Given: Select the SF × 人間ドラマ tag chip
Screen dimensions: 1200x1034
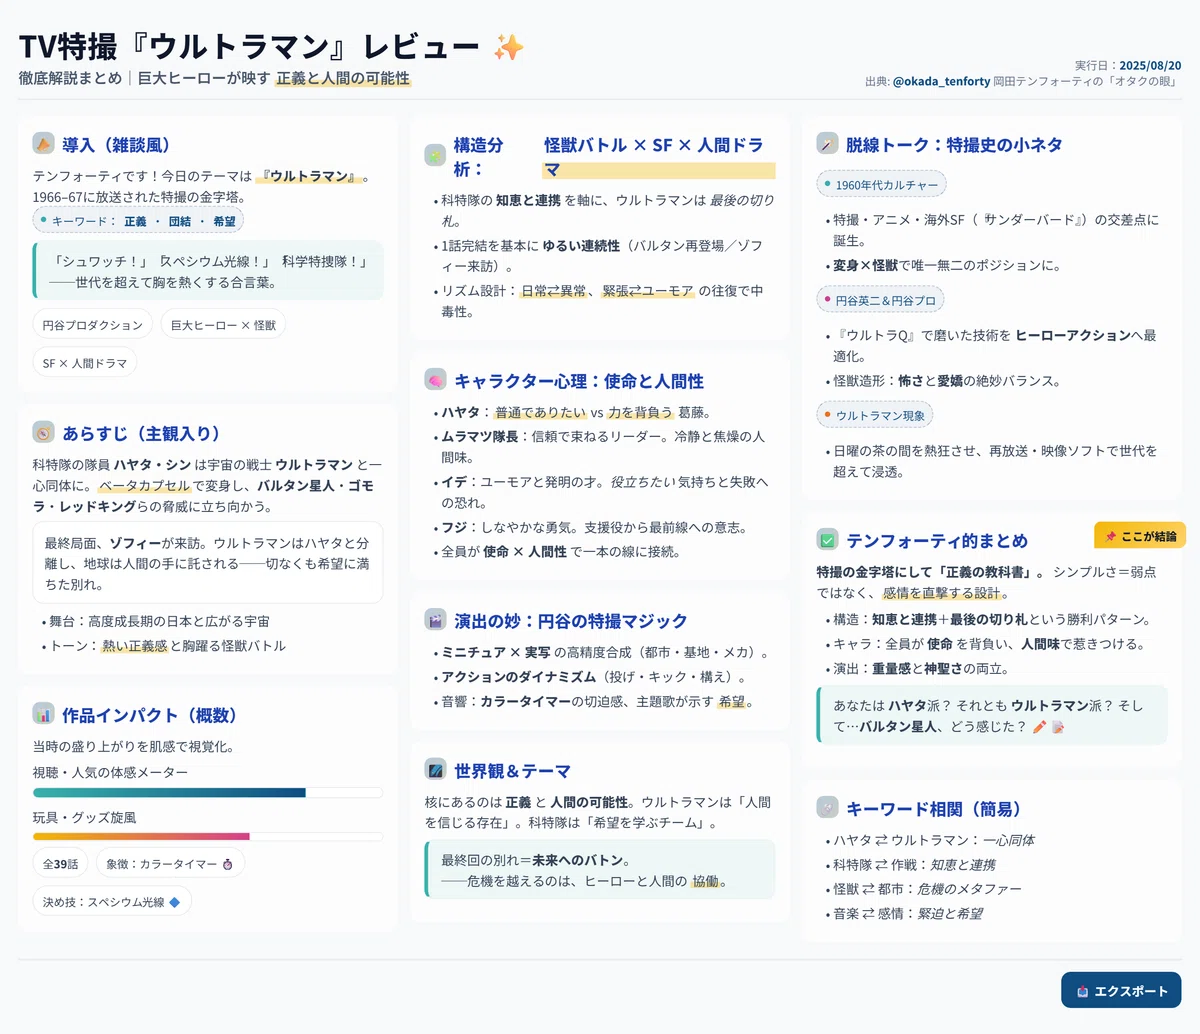Looking at the screenshot, I should (85, 363).
